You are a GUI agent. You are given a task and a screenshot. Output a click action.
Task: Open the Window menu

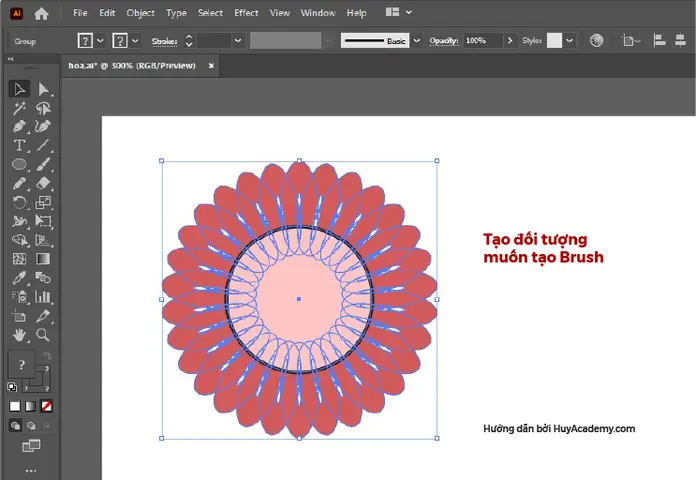[x=318, y=13]
